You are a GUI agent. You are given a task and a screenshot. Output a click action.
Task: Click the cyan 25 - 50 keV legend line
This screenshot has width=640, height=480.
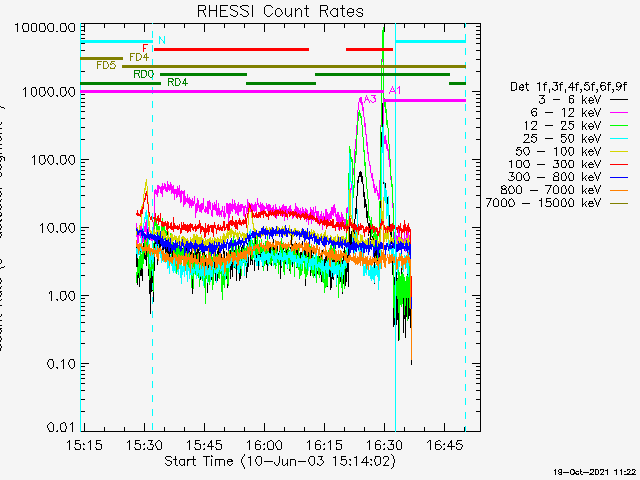(x=619, y=139)
